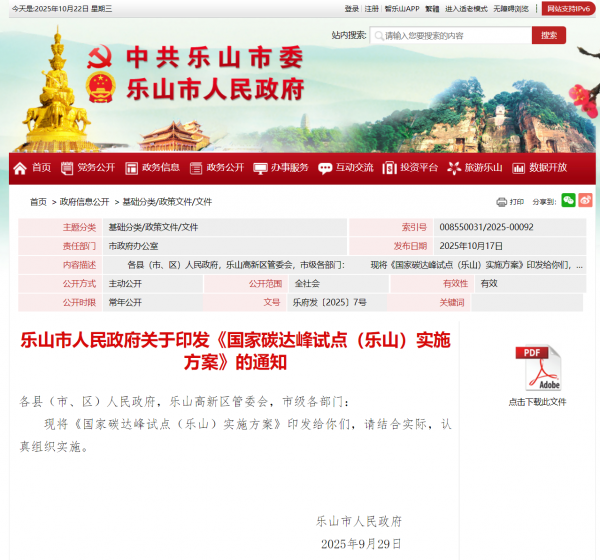Click the 投资平台 icon in navigation
This screenshot has height=560, width=600.
(x=390, y=168)
